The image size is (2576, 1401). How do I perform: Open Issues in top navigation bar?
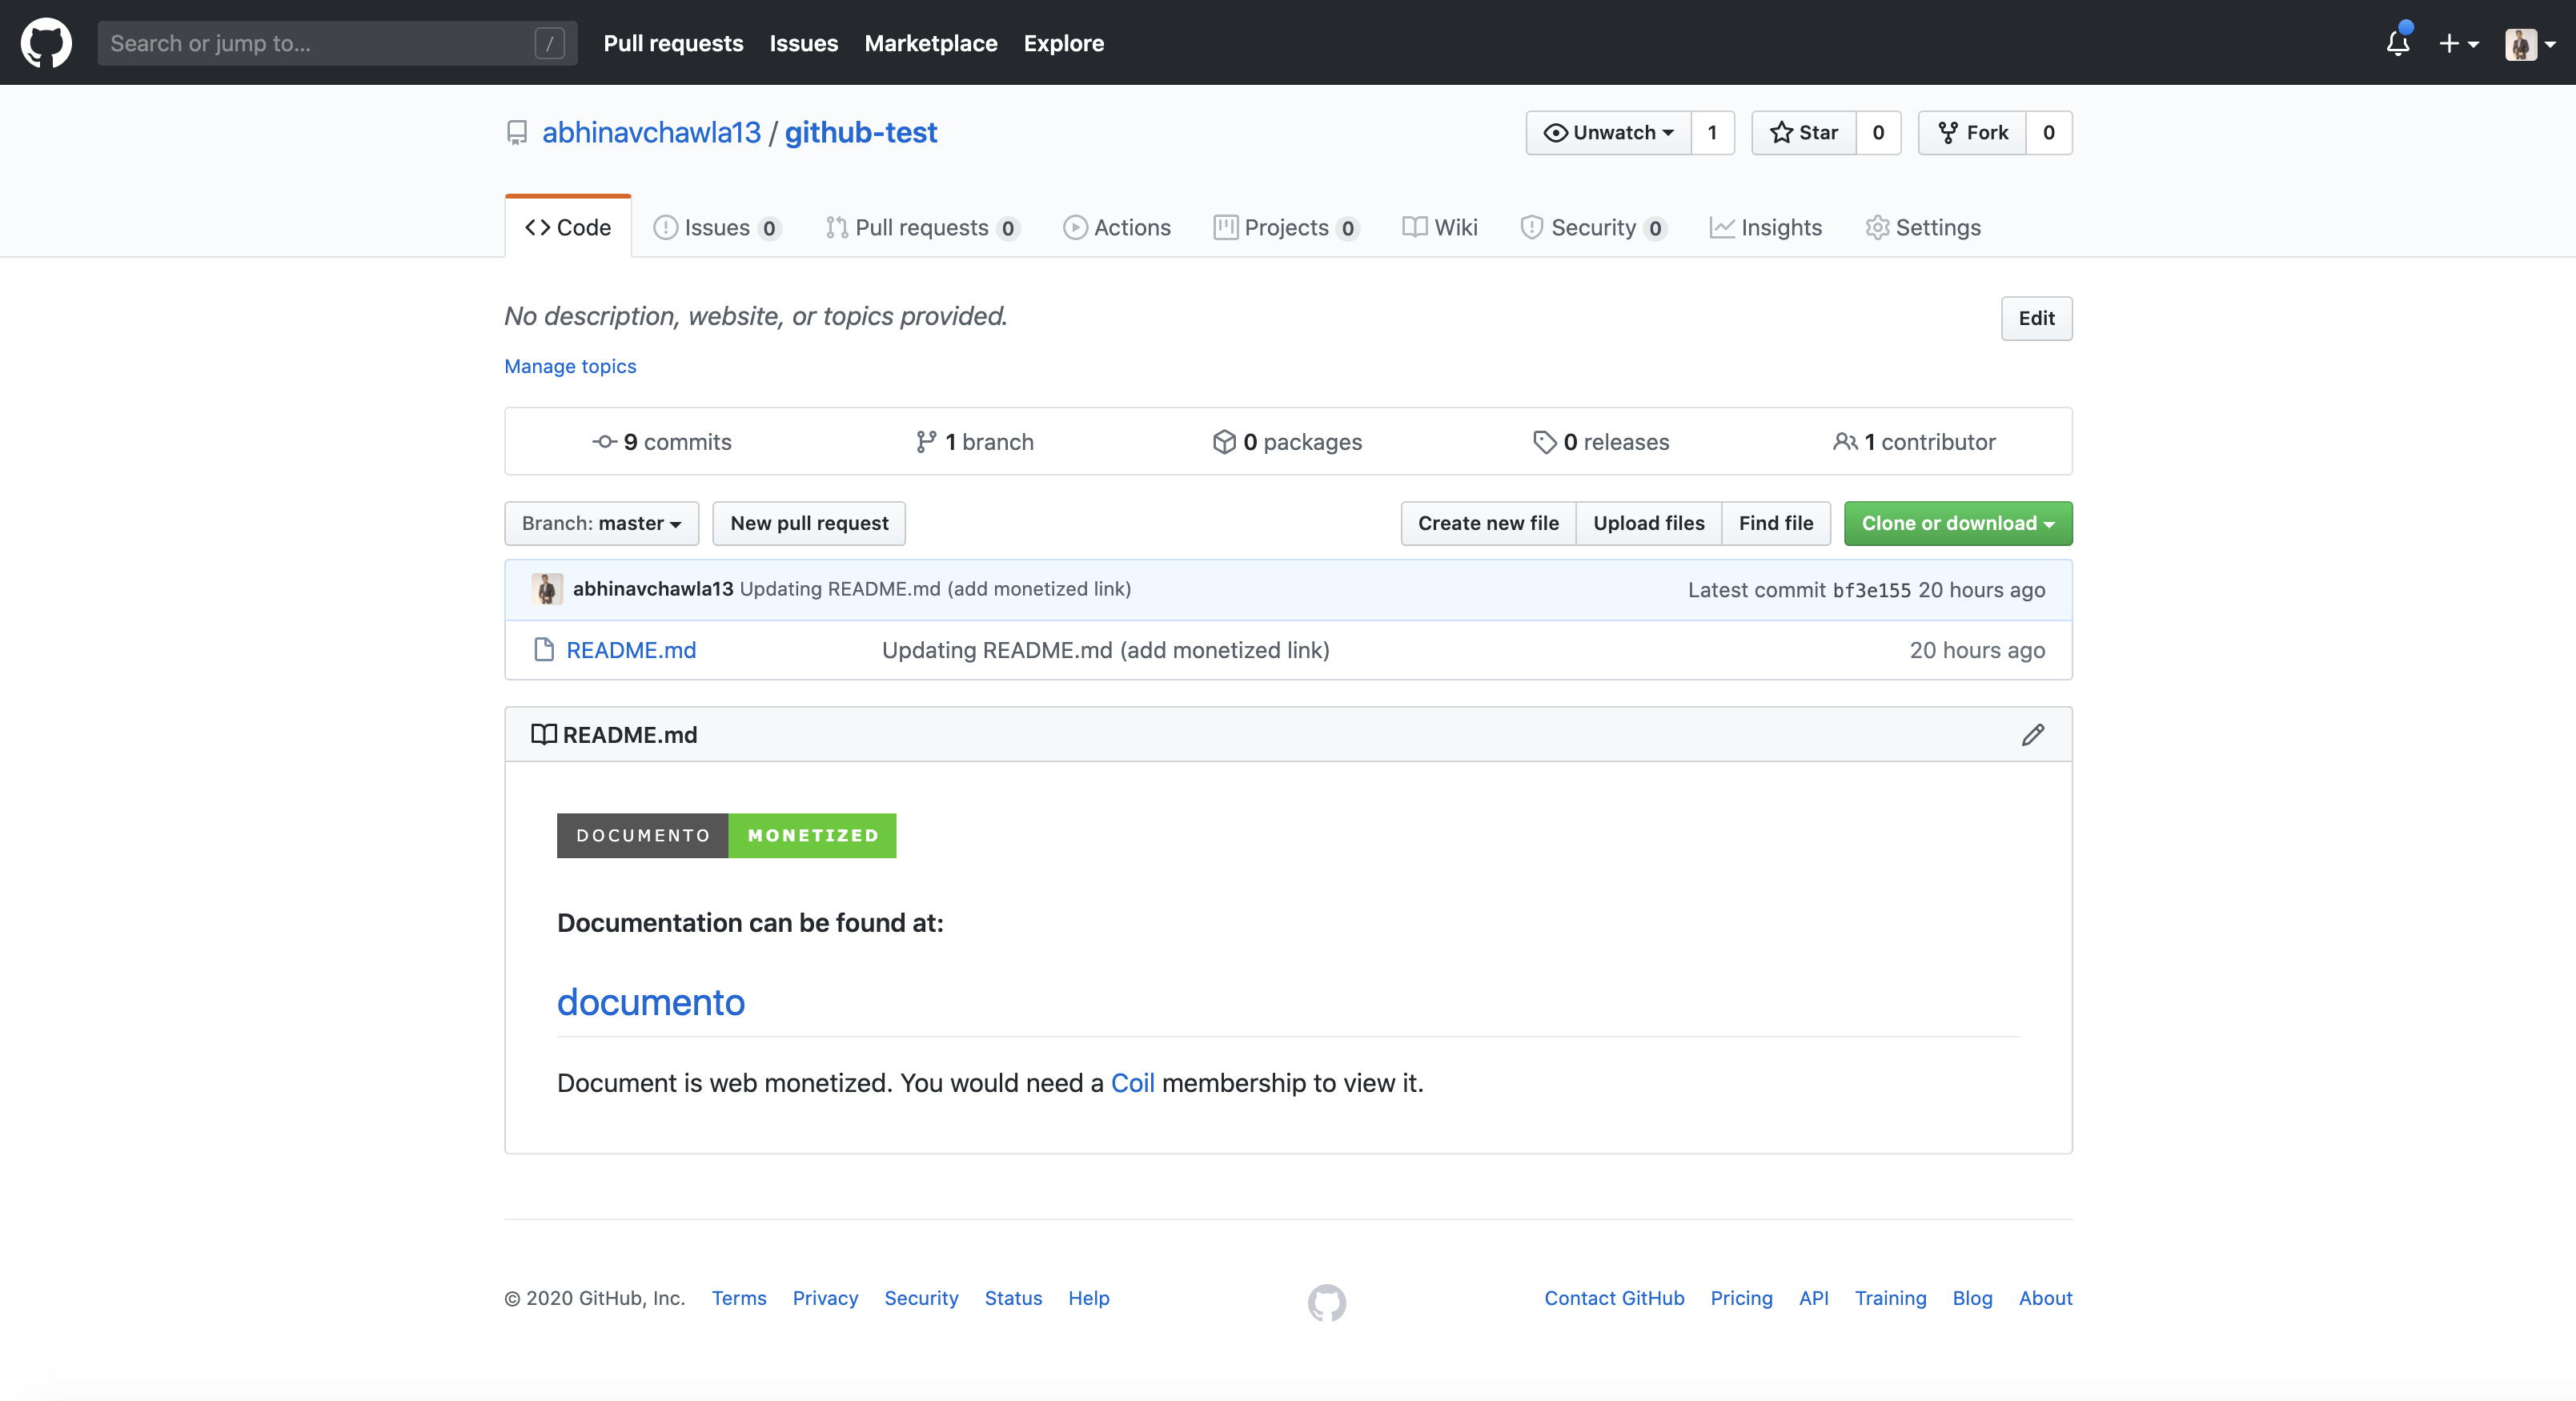coord(803,43)
